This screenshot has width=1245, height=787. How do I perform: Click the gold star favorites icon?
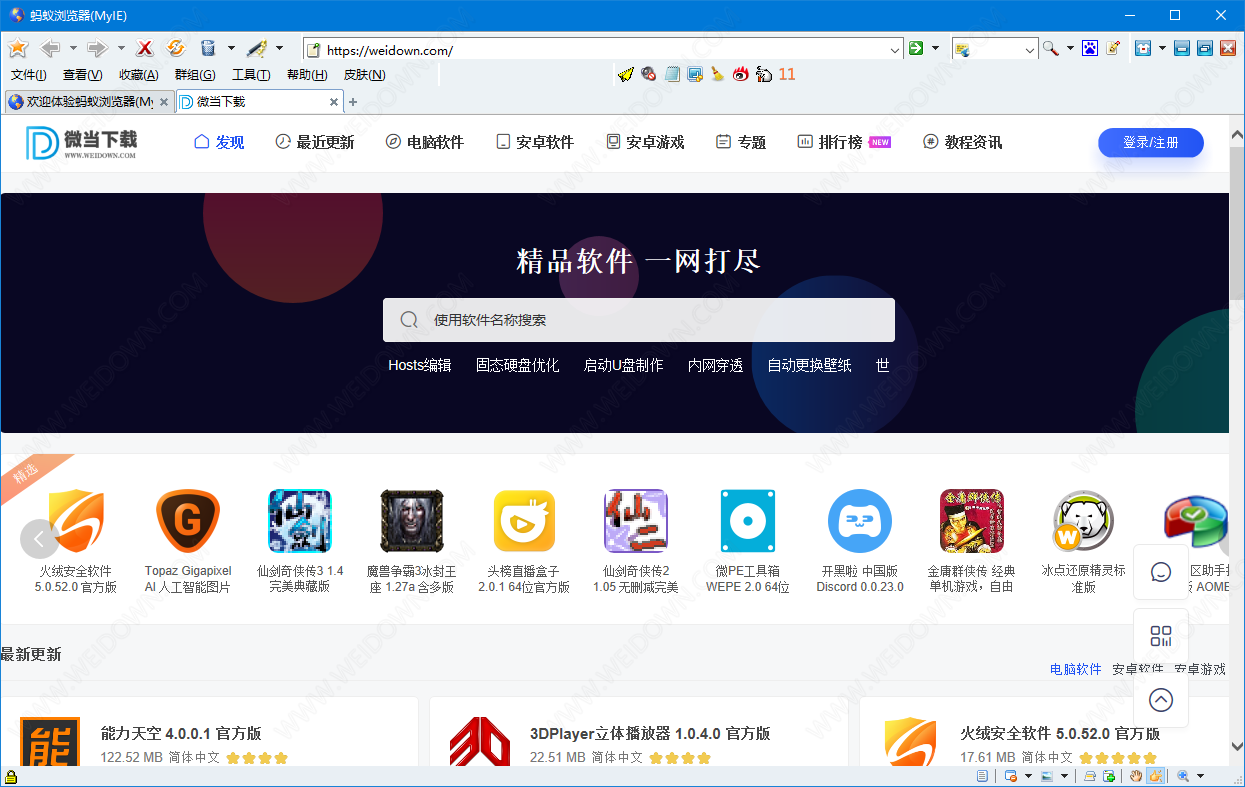point(18,48)
